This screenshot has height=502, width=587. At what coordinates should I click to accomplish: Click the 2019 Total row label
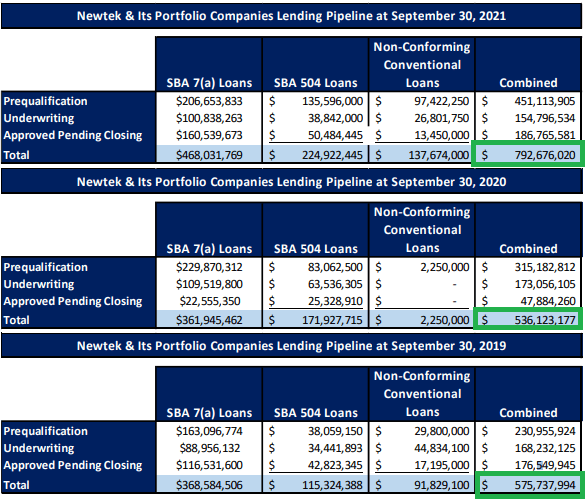[x=16, y=485]
